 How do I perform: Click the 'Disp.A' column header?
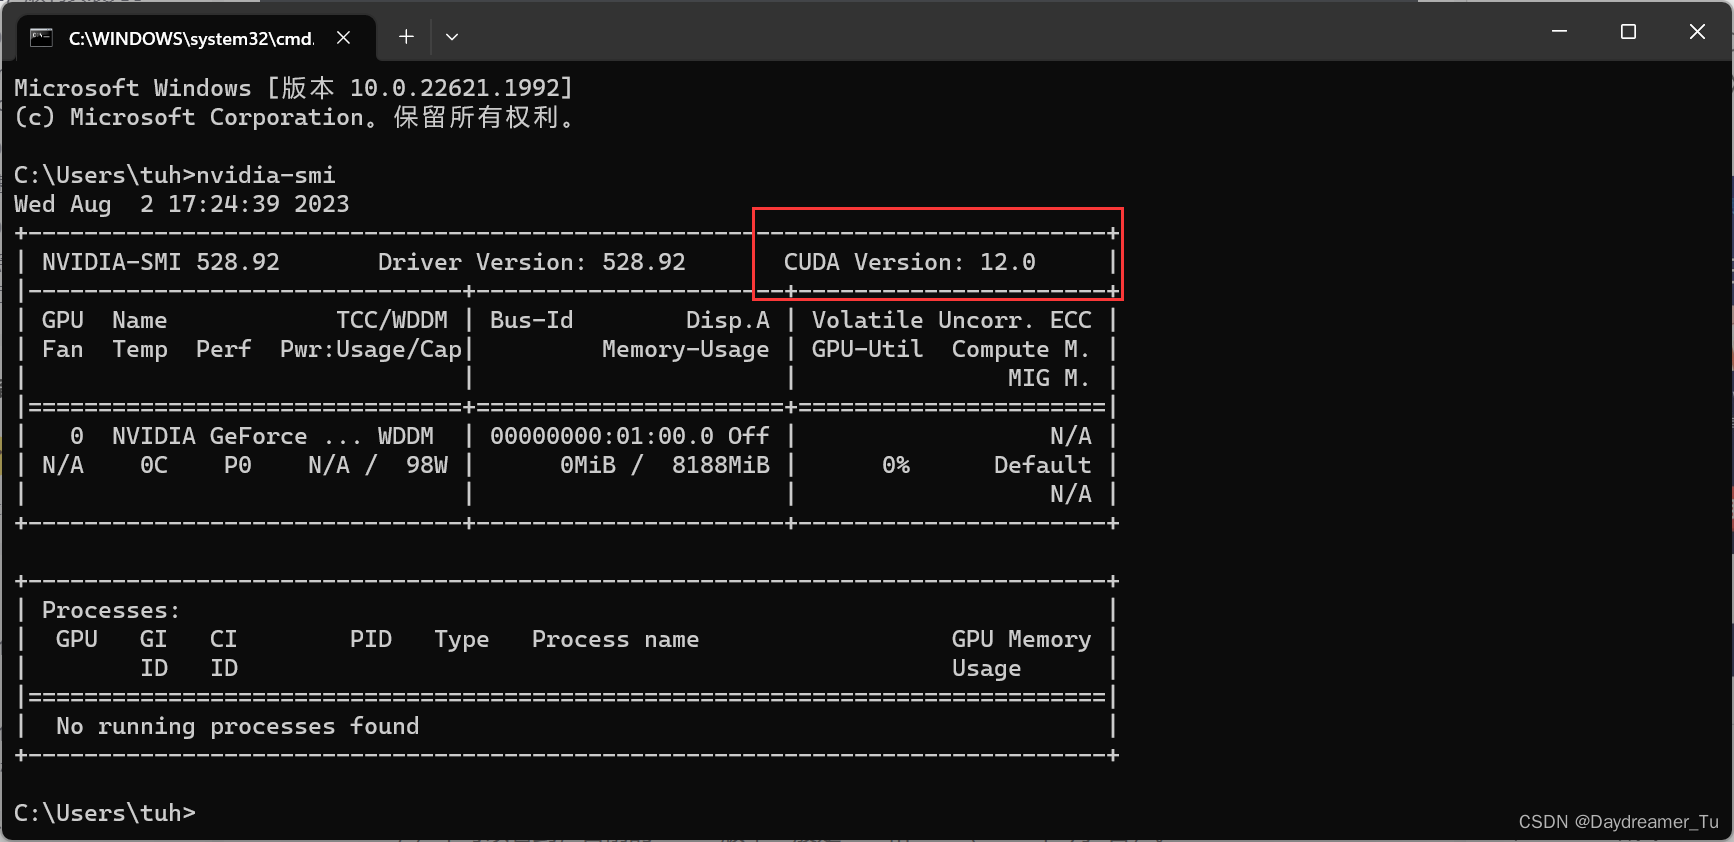tap(728, 320)
